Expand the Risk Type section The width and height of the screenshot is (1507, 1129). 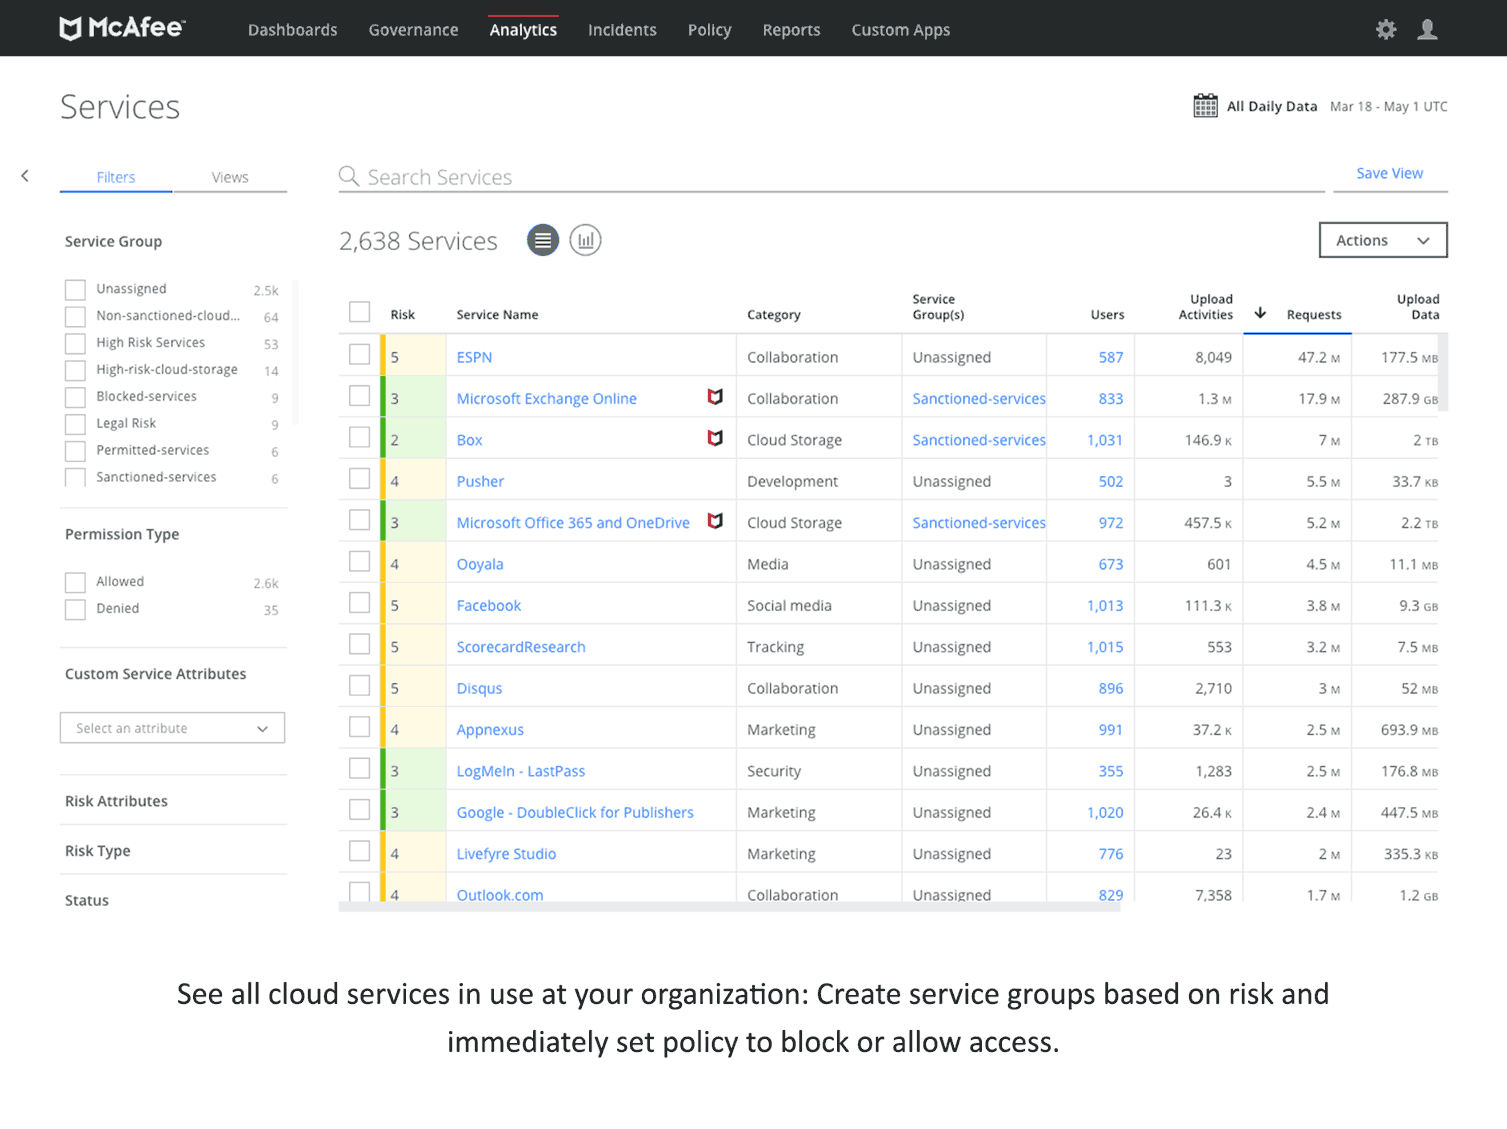[98, 851]
